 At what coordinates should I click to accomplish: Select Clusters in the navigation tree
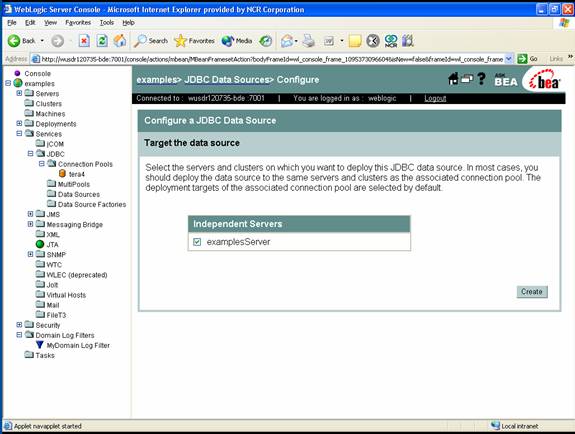click(49, 103)
